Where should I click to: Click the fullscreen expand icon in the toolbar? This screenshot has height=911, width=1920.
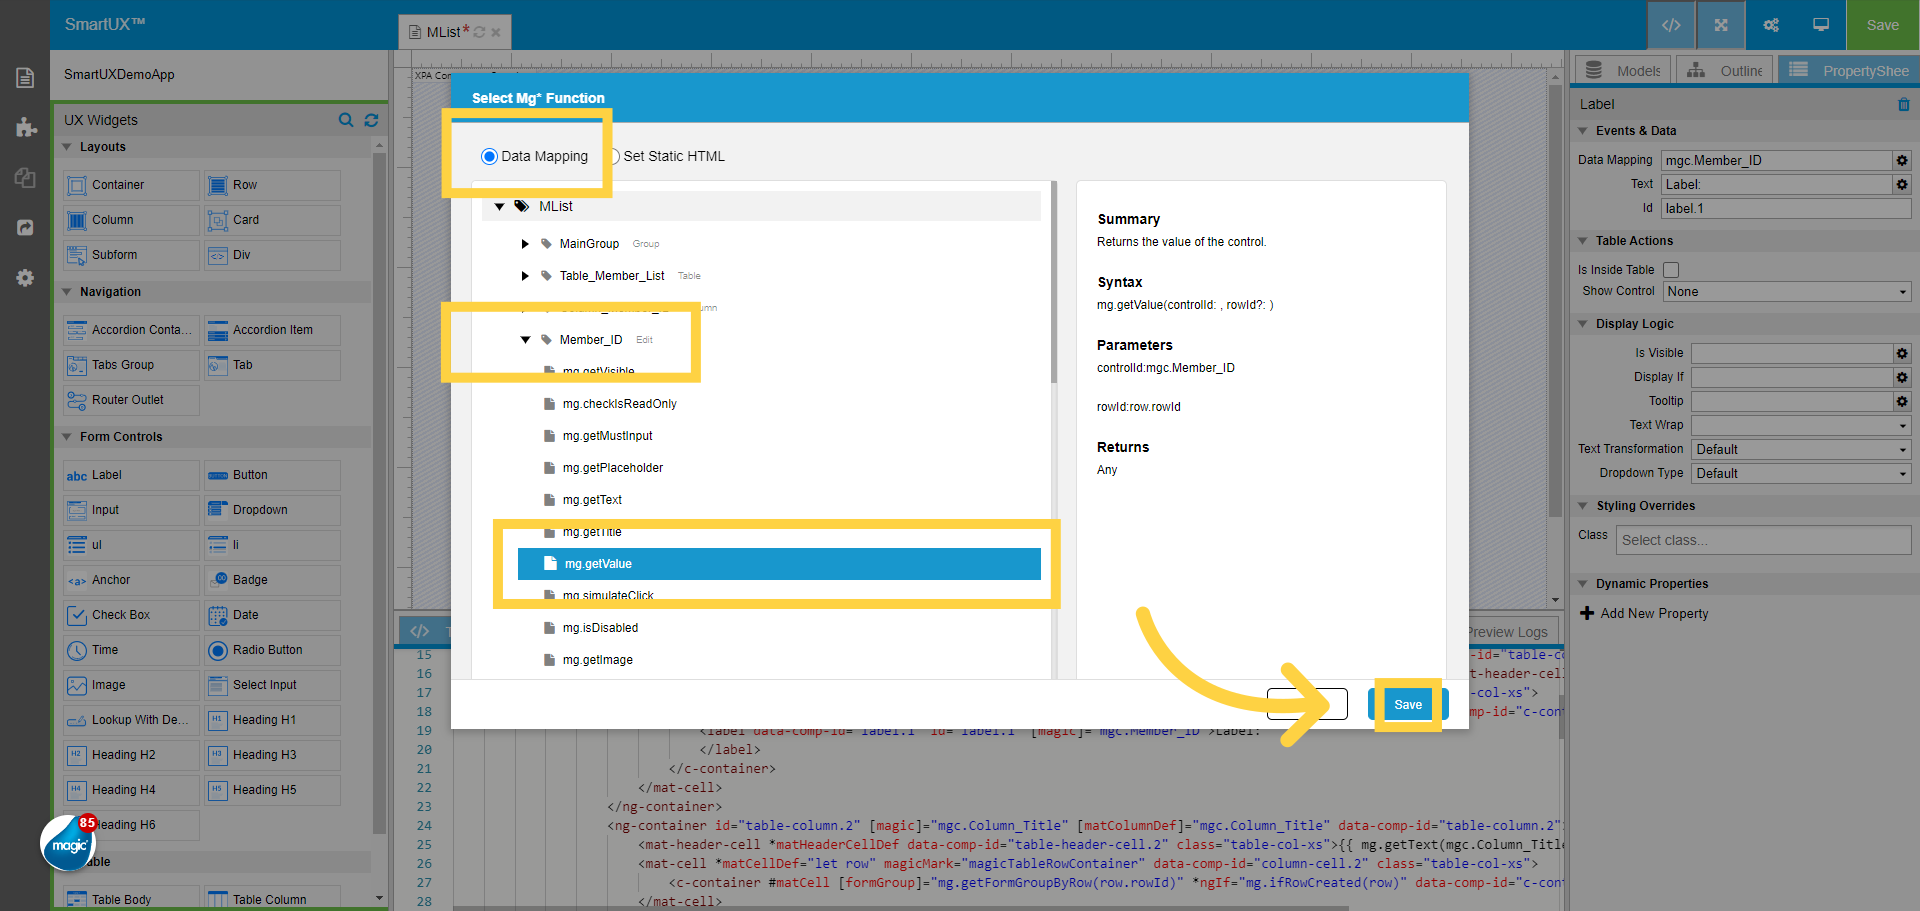click(x=1720, y=25)
